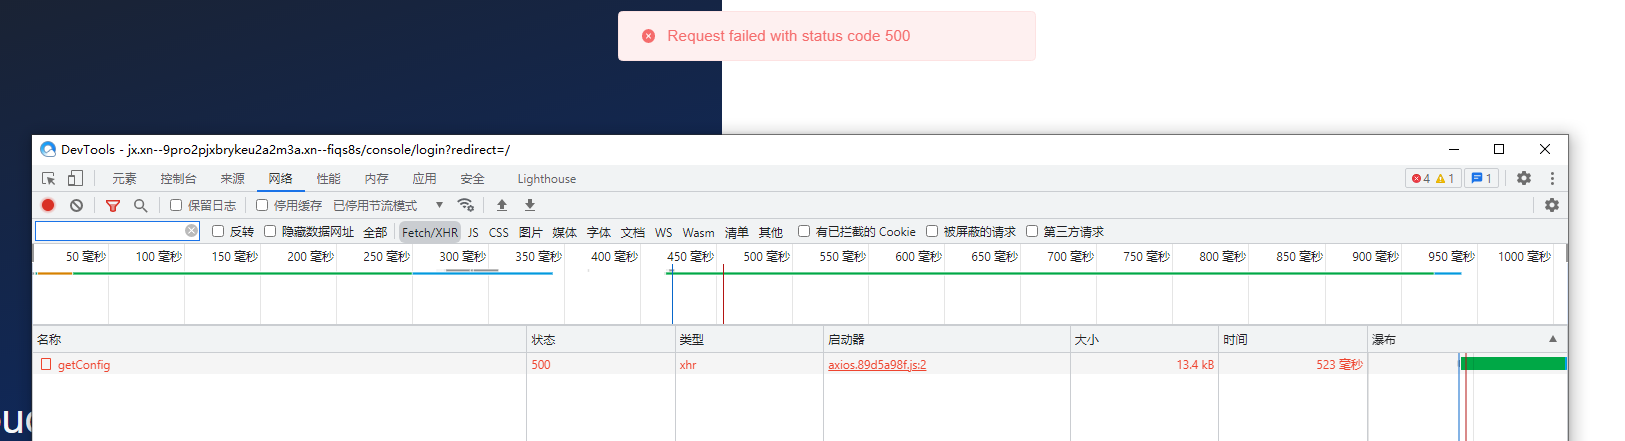Filter requests by 其他 type

pyautogui.click(x=771, y=232)
